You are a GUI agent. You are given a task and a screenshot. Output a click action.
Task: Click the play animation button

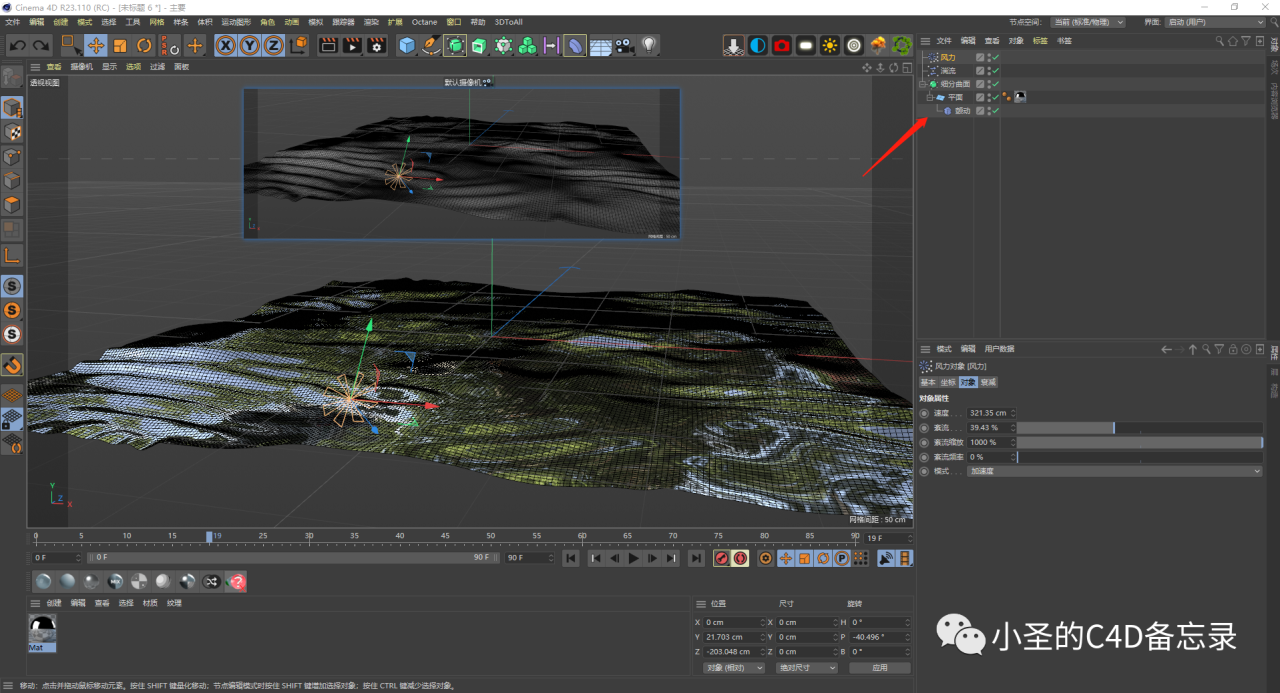634,558
